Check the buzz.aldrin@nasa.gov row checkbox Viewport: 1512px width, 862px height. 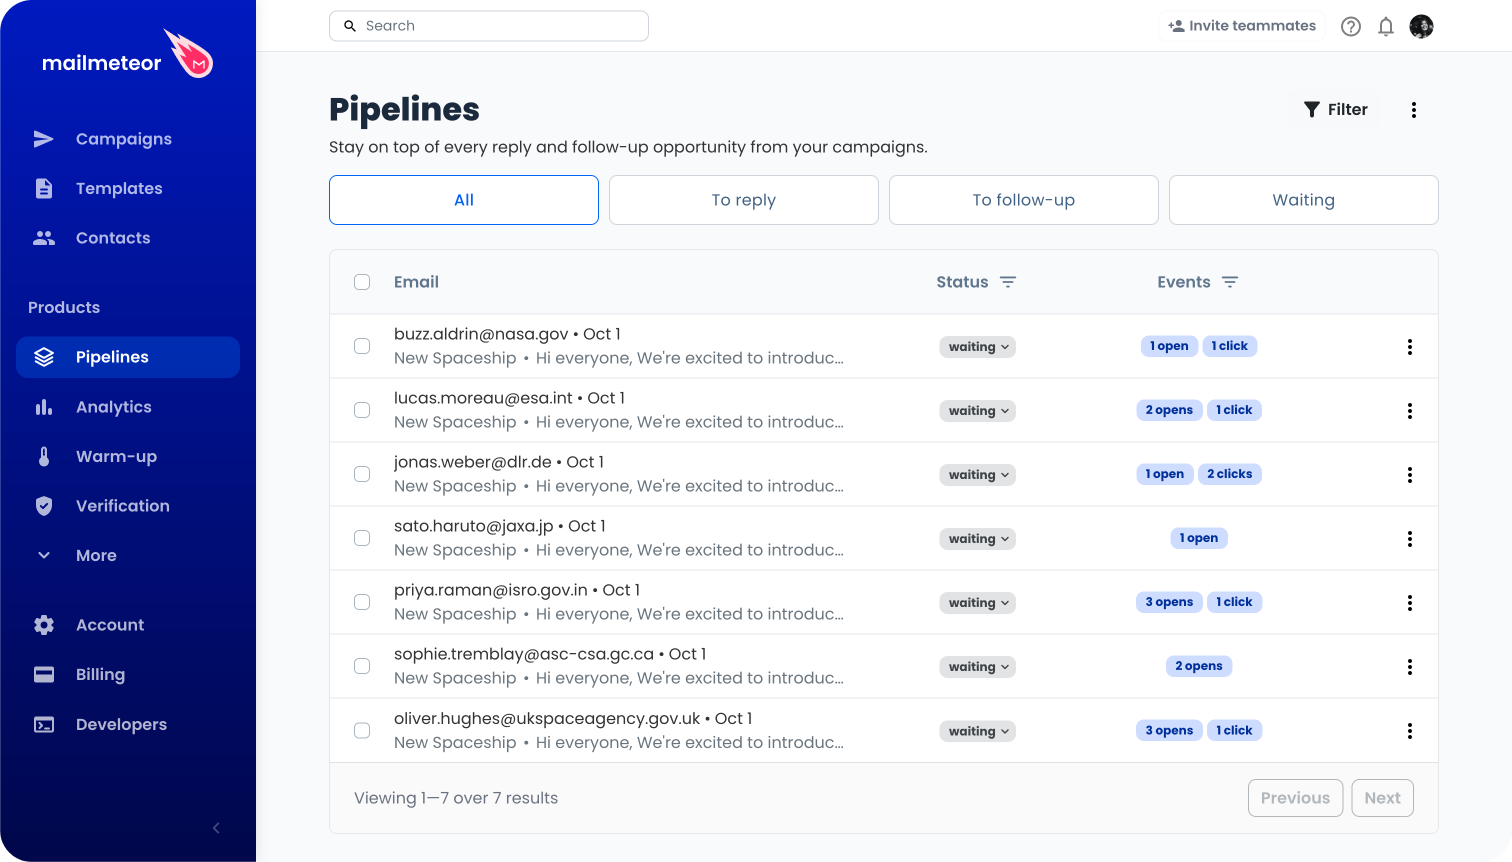[362, 346]
